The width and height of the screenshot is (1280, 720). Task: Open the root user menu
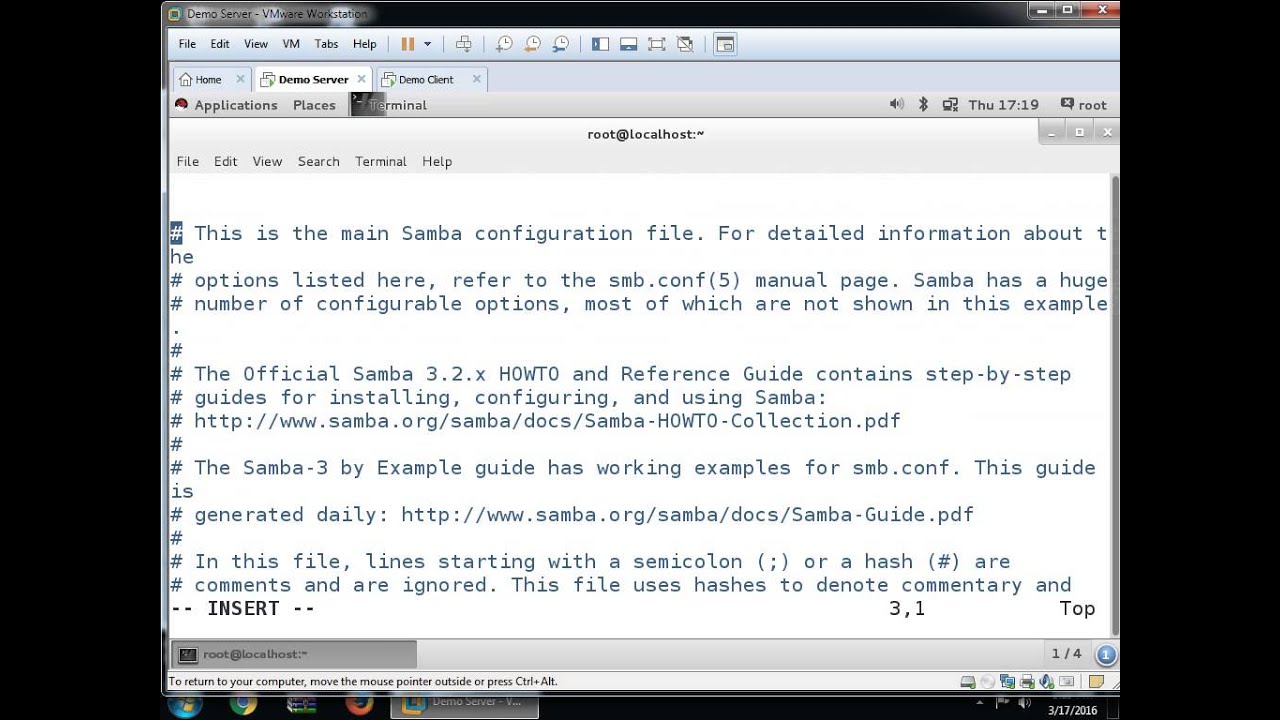[x=1083, y=105]
